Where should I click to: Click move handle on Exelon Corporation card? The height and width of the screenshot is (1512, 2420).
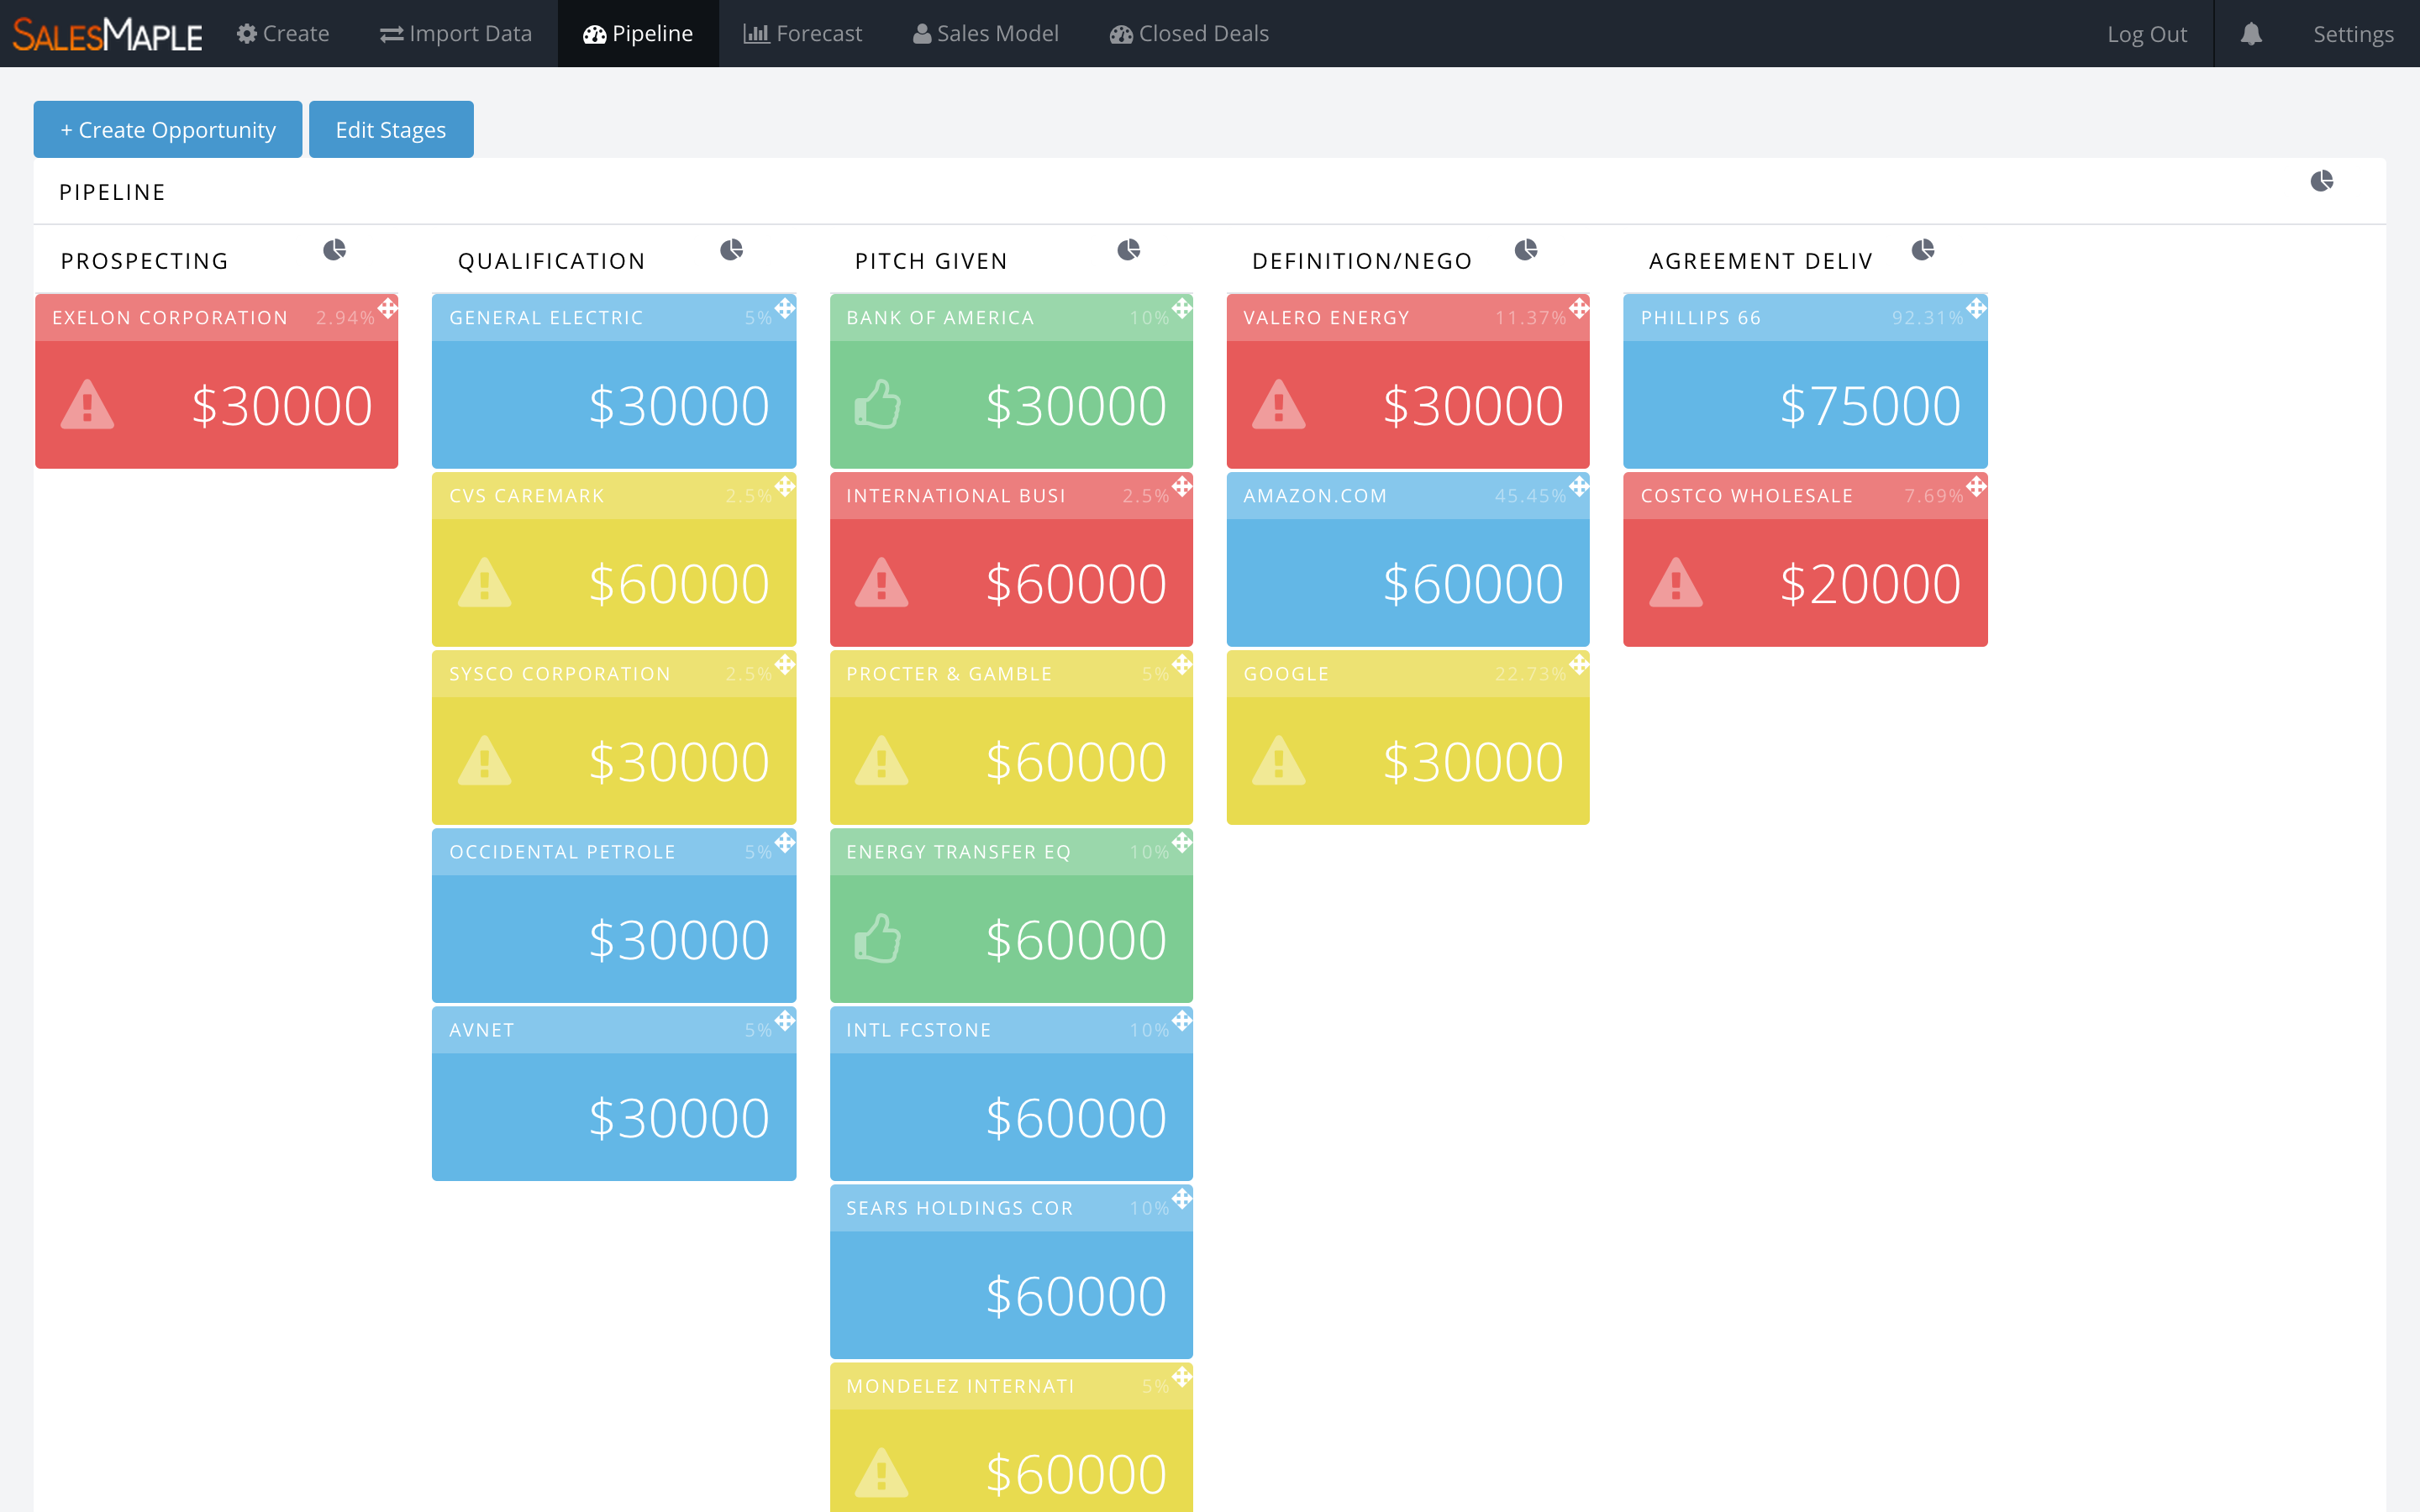pyautogui.click(x=388, y=308)
